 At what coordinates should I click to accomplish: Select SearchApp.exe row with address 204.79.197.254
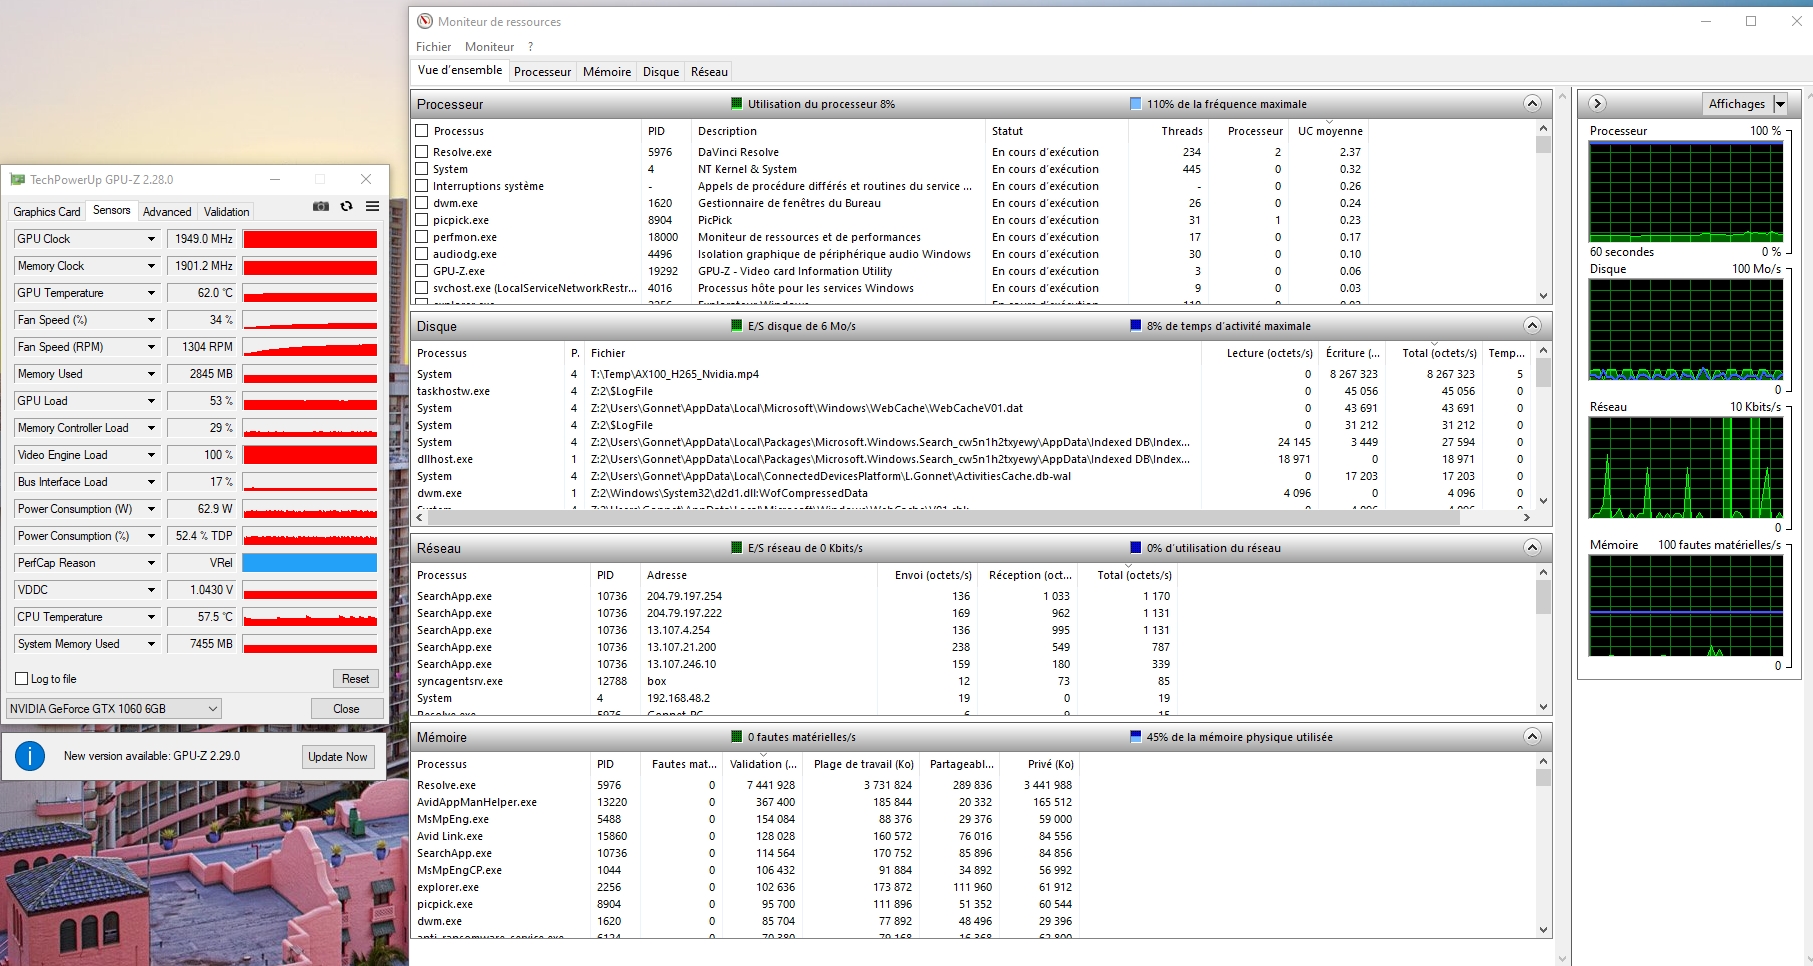point(794,596)
